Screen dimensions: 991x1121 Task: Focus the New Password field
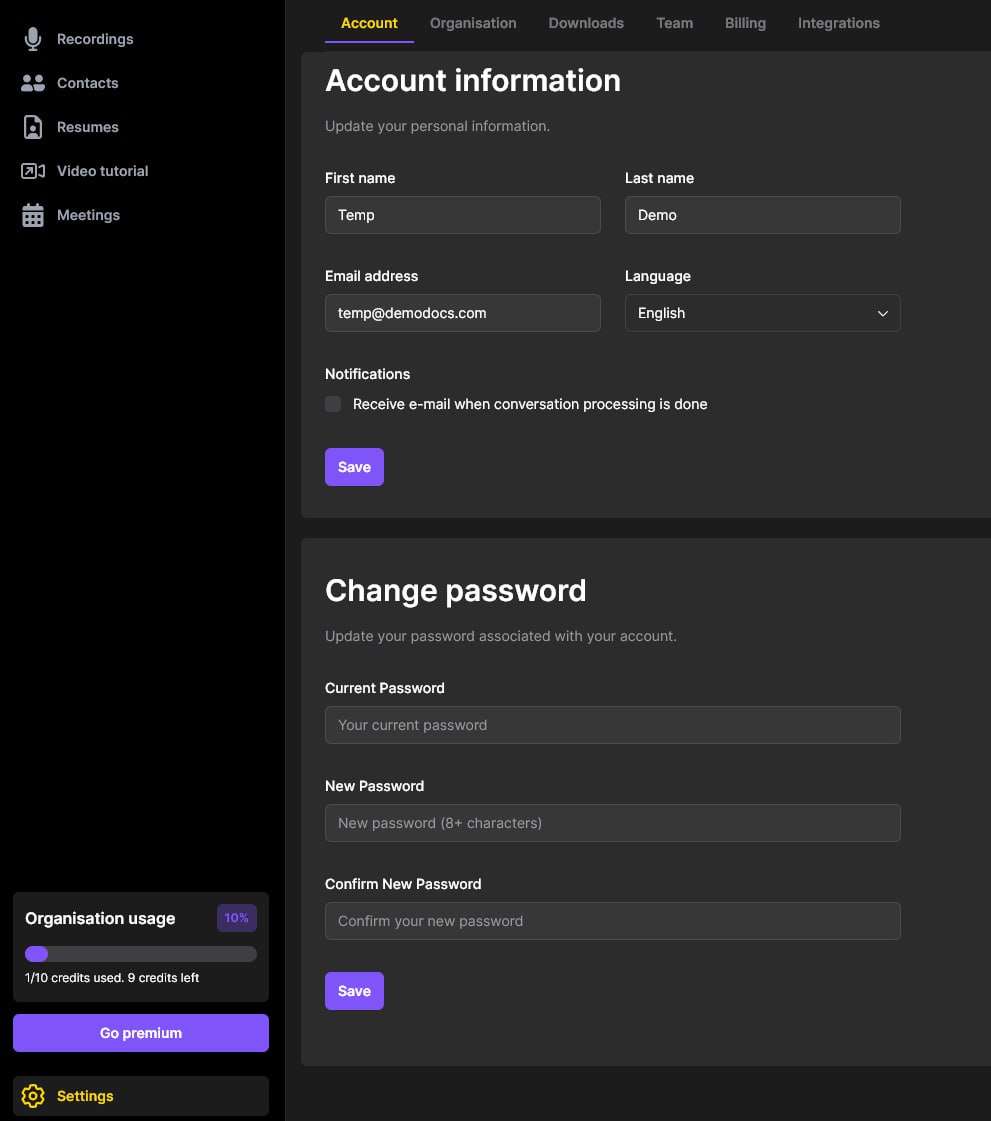point(612,823)
